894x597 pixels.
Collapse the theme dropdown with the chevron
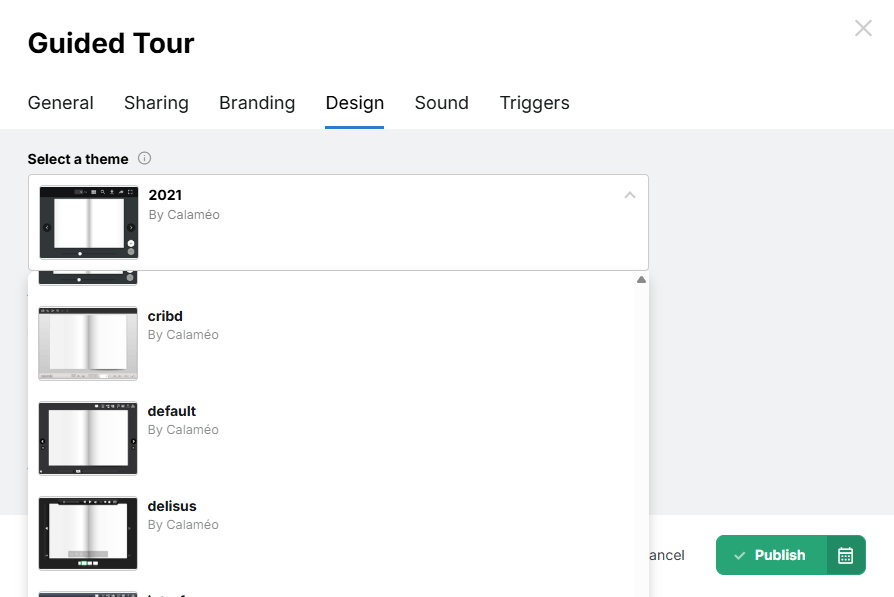click(629, 195)
